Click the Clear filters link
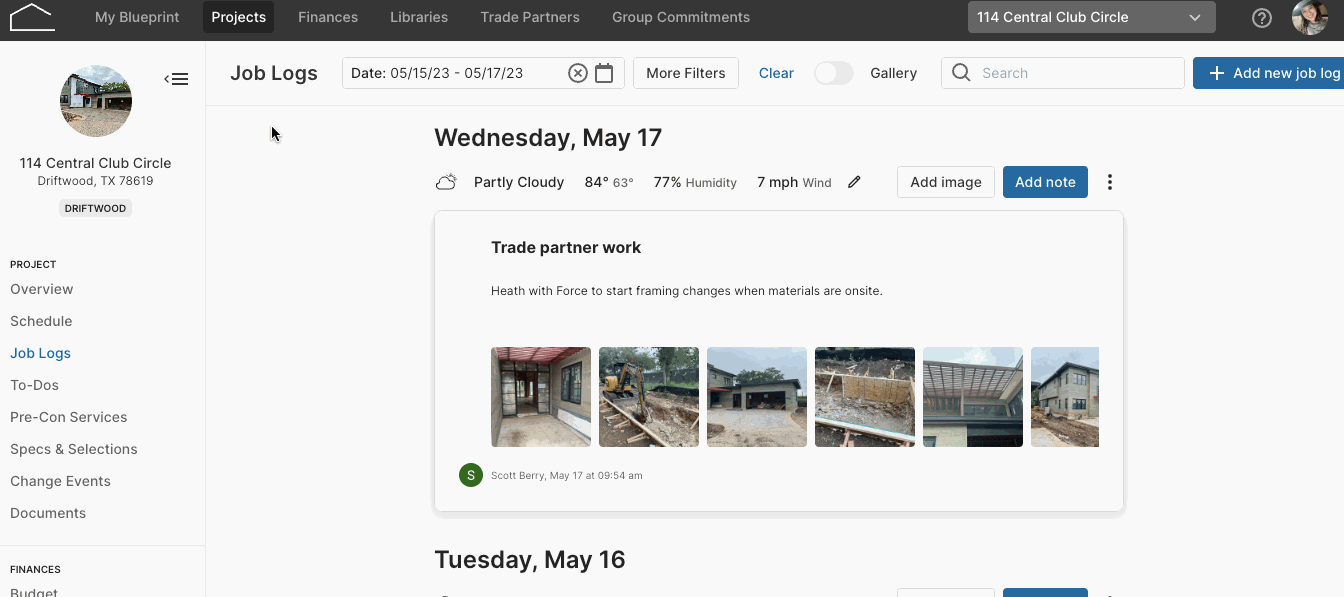1344x597 pixels. pos(776,73)
